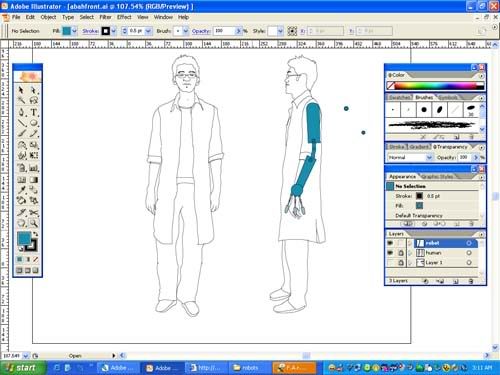Open the Effect menu
Viewport: 500px width, 375px height.
[124, 17]
